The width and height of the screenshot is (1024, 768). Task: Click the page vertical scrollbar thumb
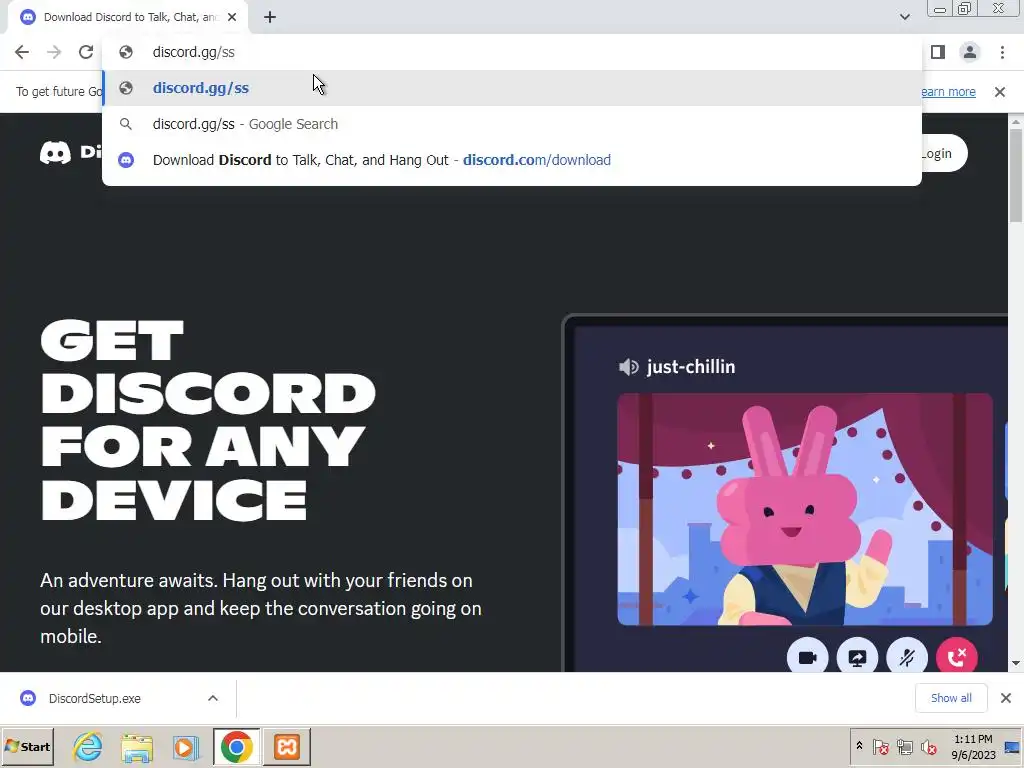pyautogui.click(x=1016, y=176)
